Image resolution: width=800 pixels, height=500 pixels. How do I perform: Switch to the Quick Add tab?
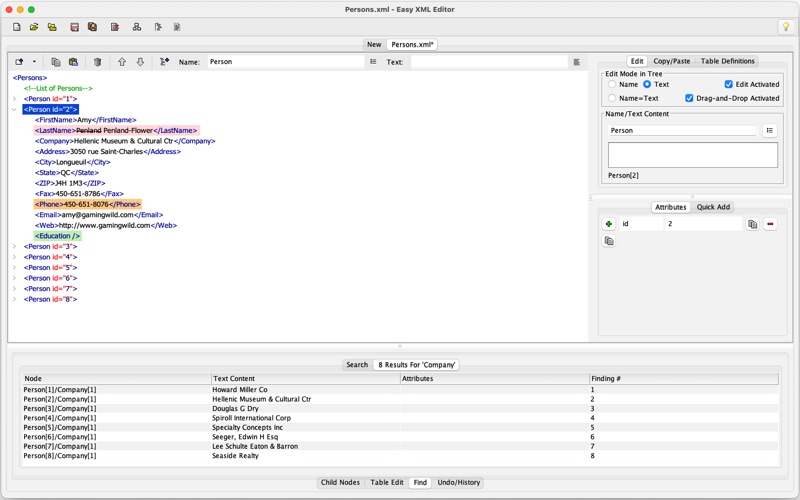(x=713, y=207)
